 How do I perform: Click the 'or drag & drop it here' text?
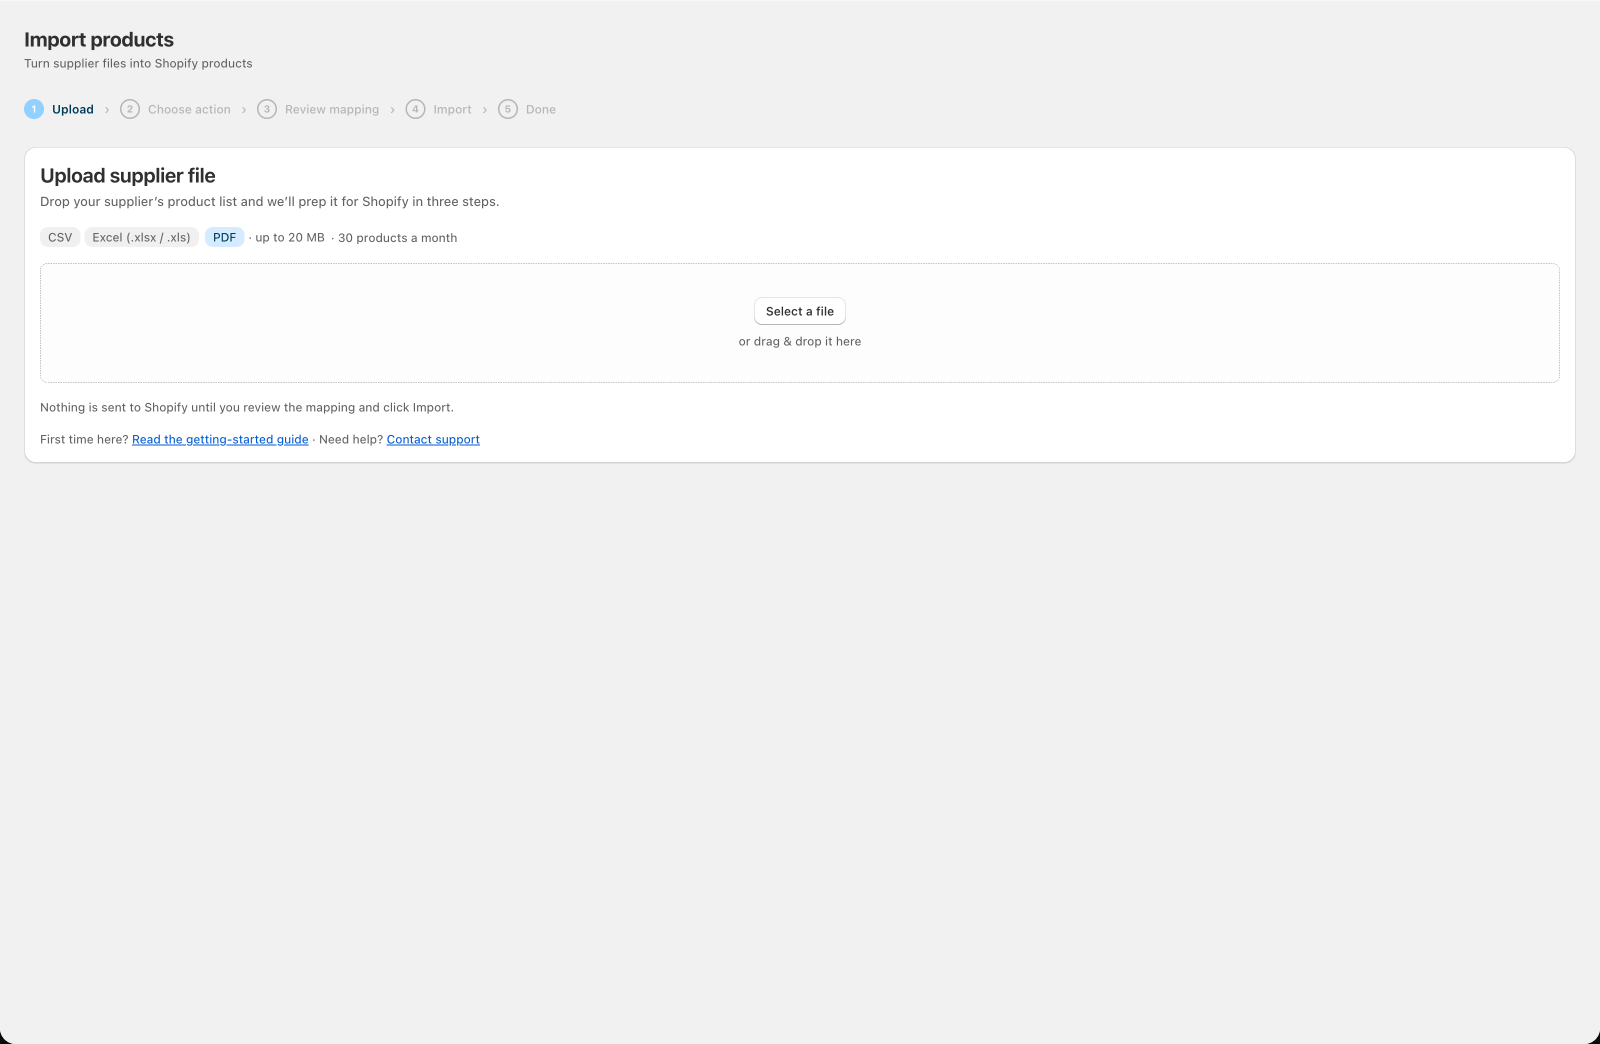[x=799, y=342]
